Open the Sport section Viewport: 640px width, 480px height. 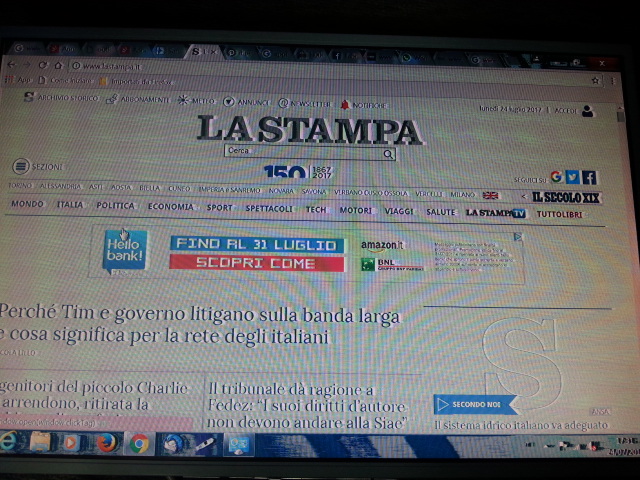coord(220,208)
